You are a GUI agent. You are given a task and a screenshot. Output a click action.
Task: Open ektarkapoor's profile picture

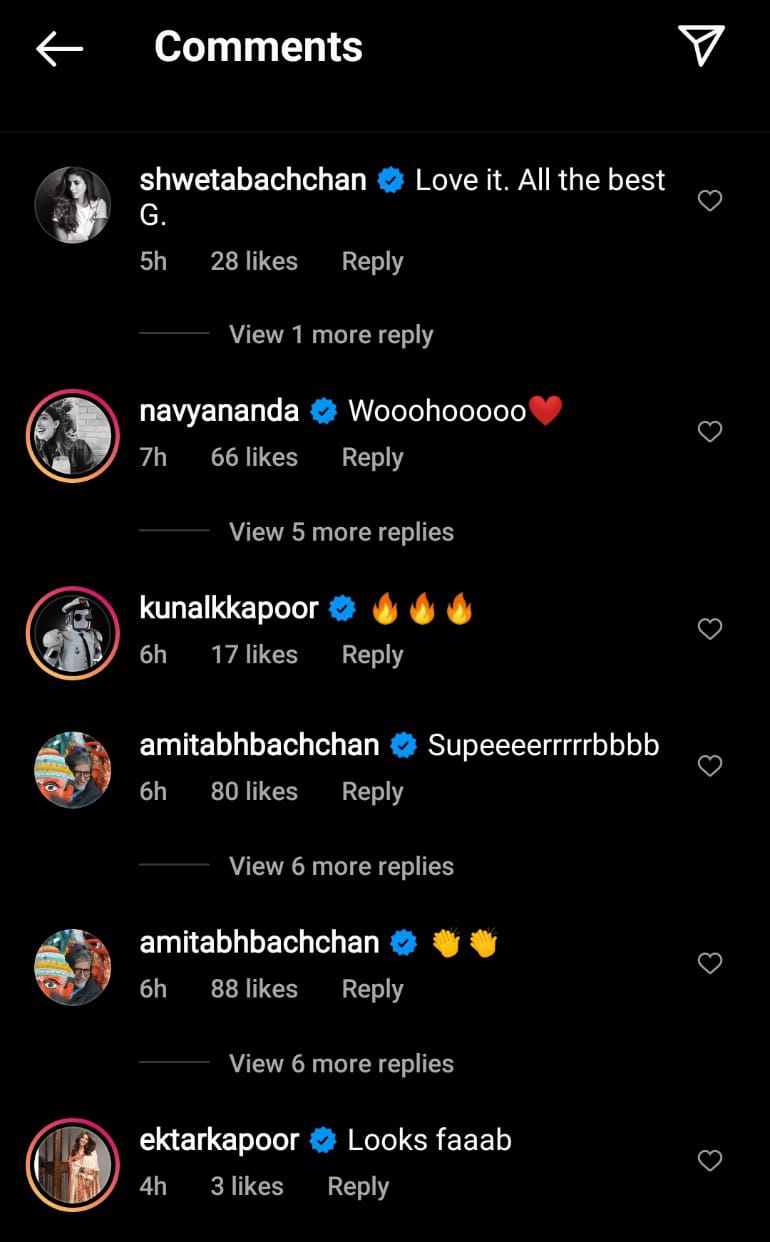point(73,1164)
